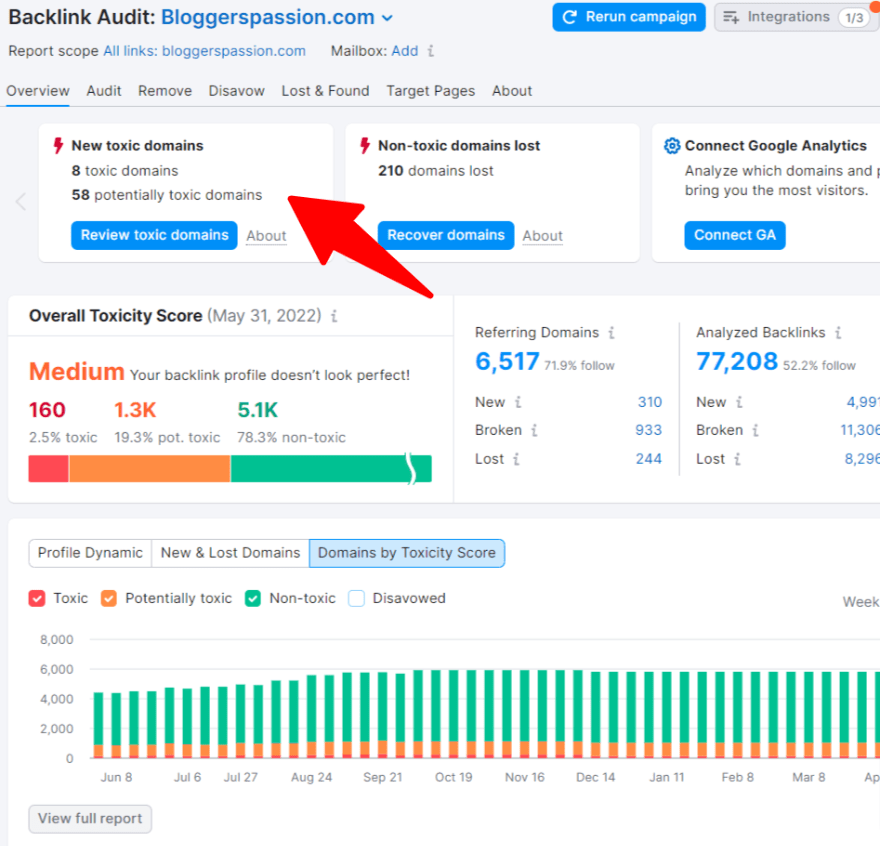Click the gear icon beside Connect Google Analytics

[x=672, y=145]
